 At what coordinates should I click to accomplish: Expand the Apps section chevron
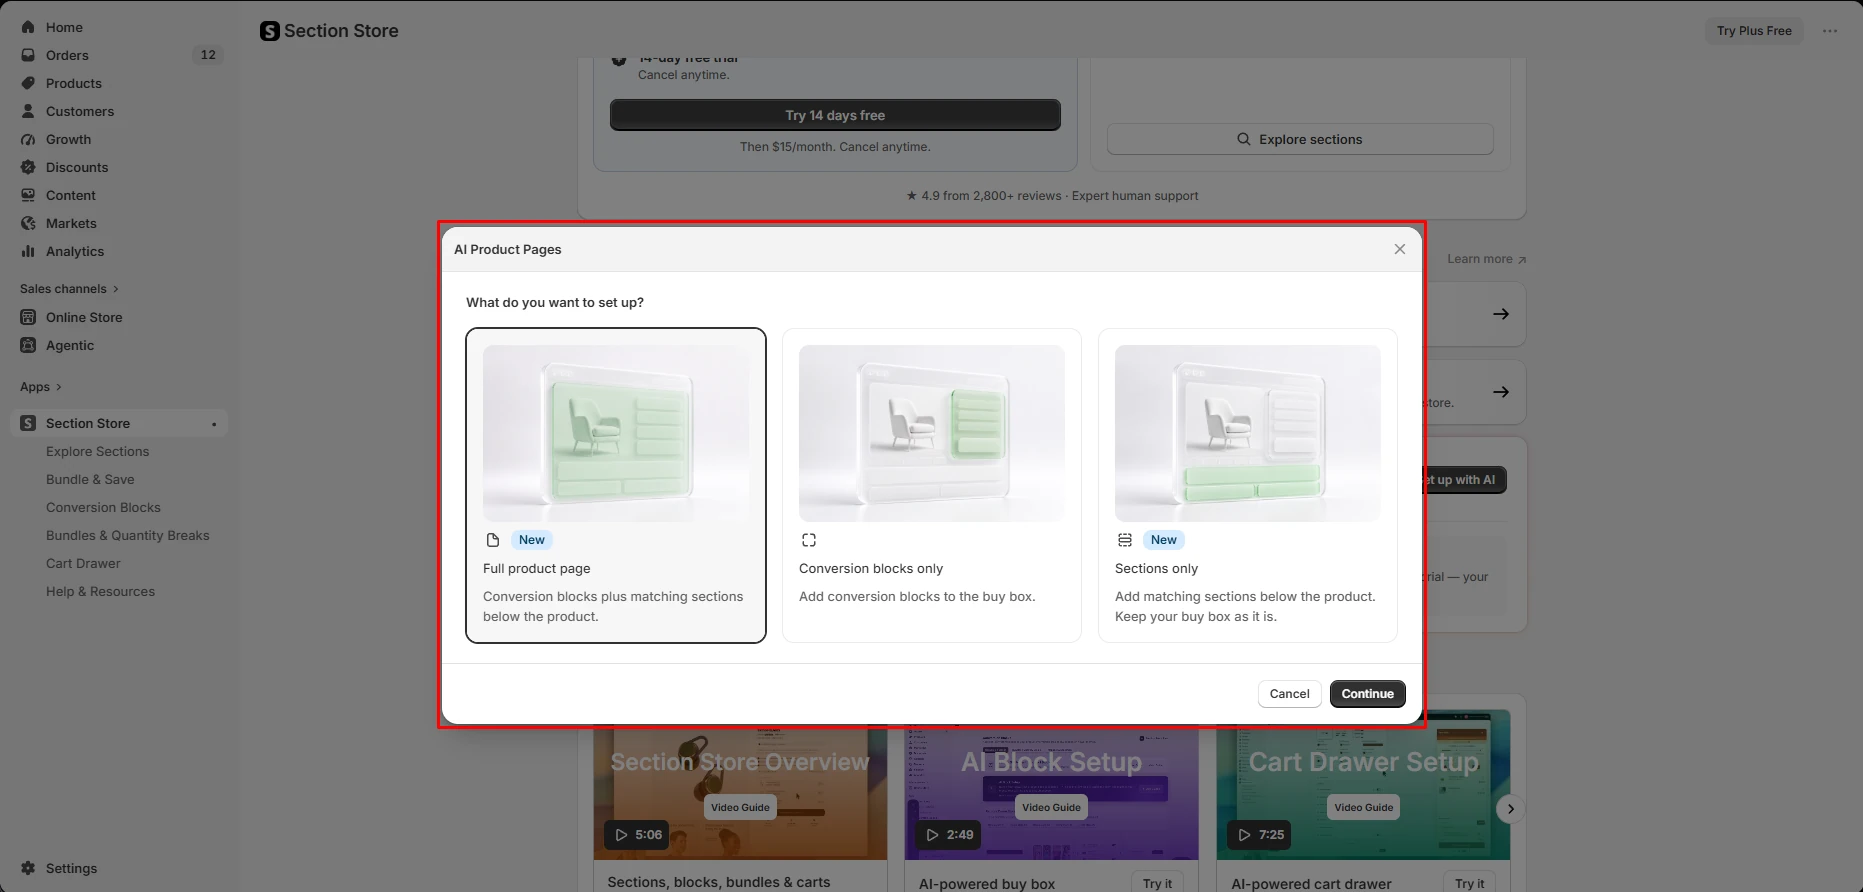[x=59, y=387]
